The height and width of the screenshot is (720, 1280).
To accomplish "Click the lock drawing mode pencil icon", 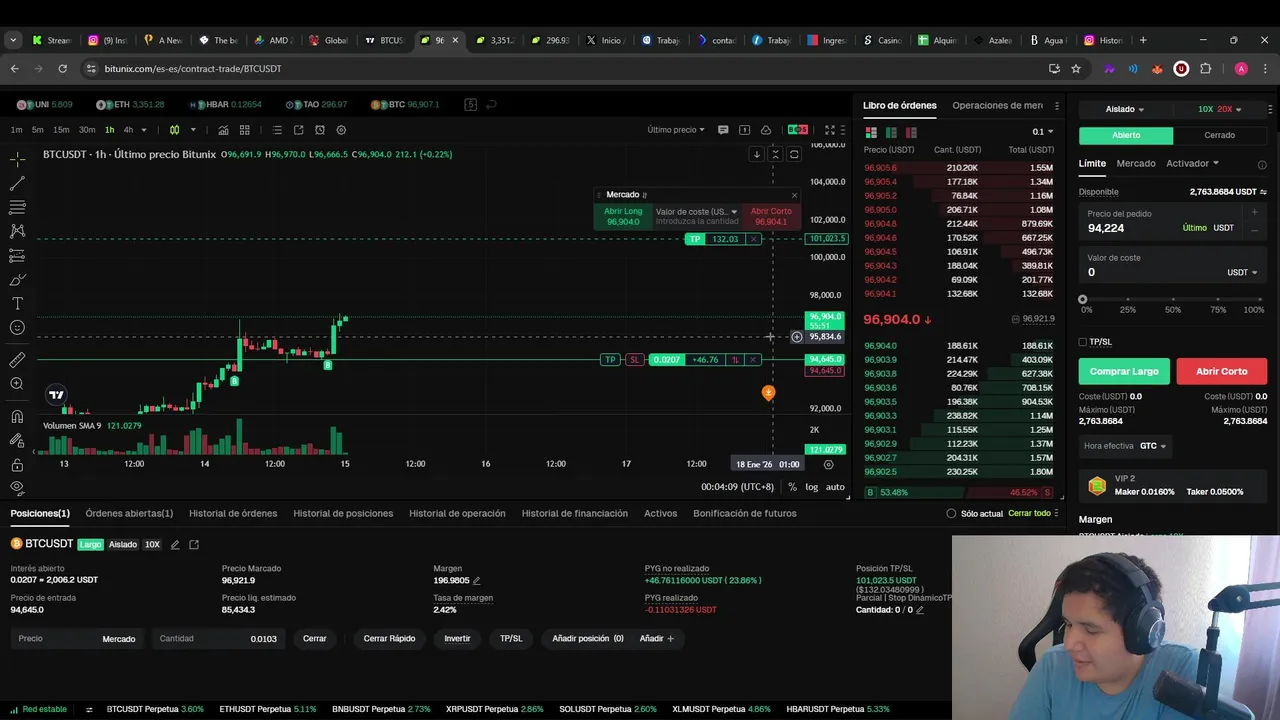I will click(17, 440).
